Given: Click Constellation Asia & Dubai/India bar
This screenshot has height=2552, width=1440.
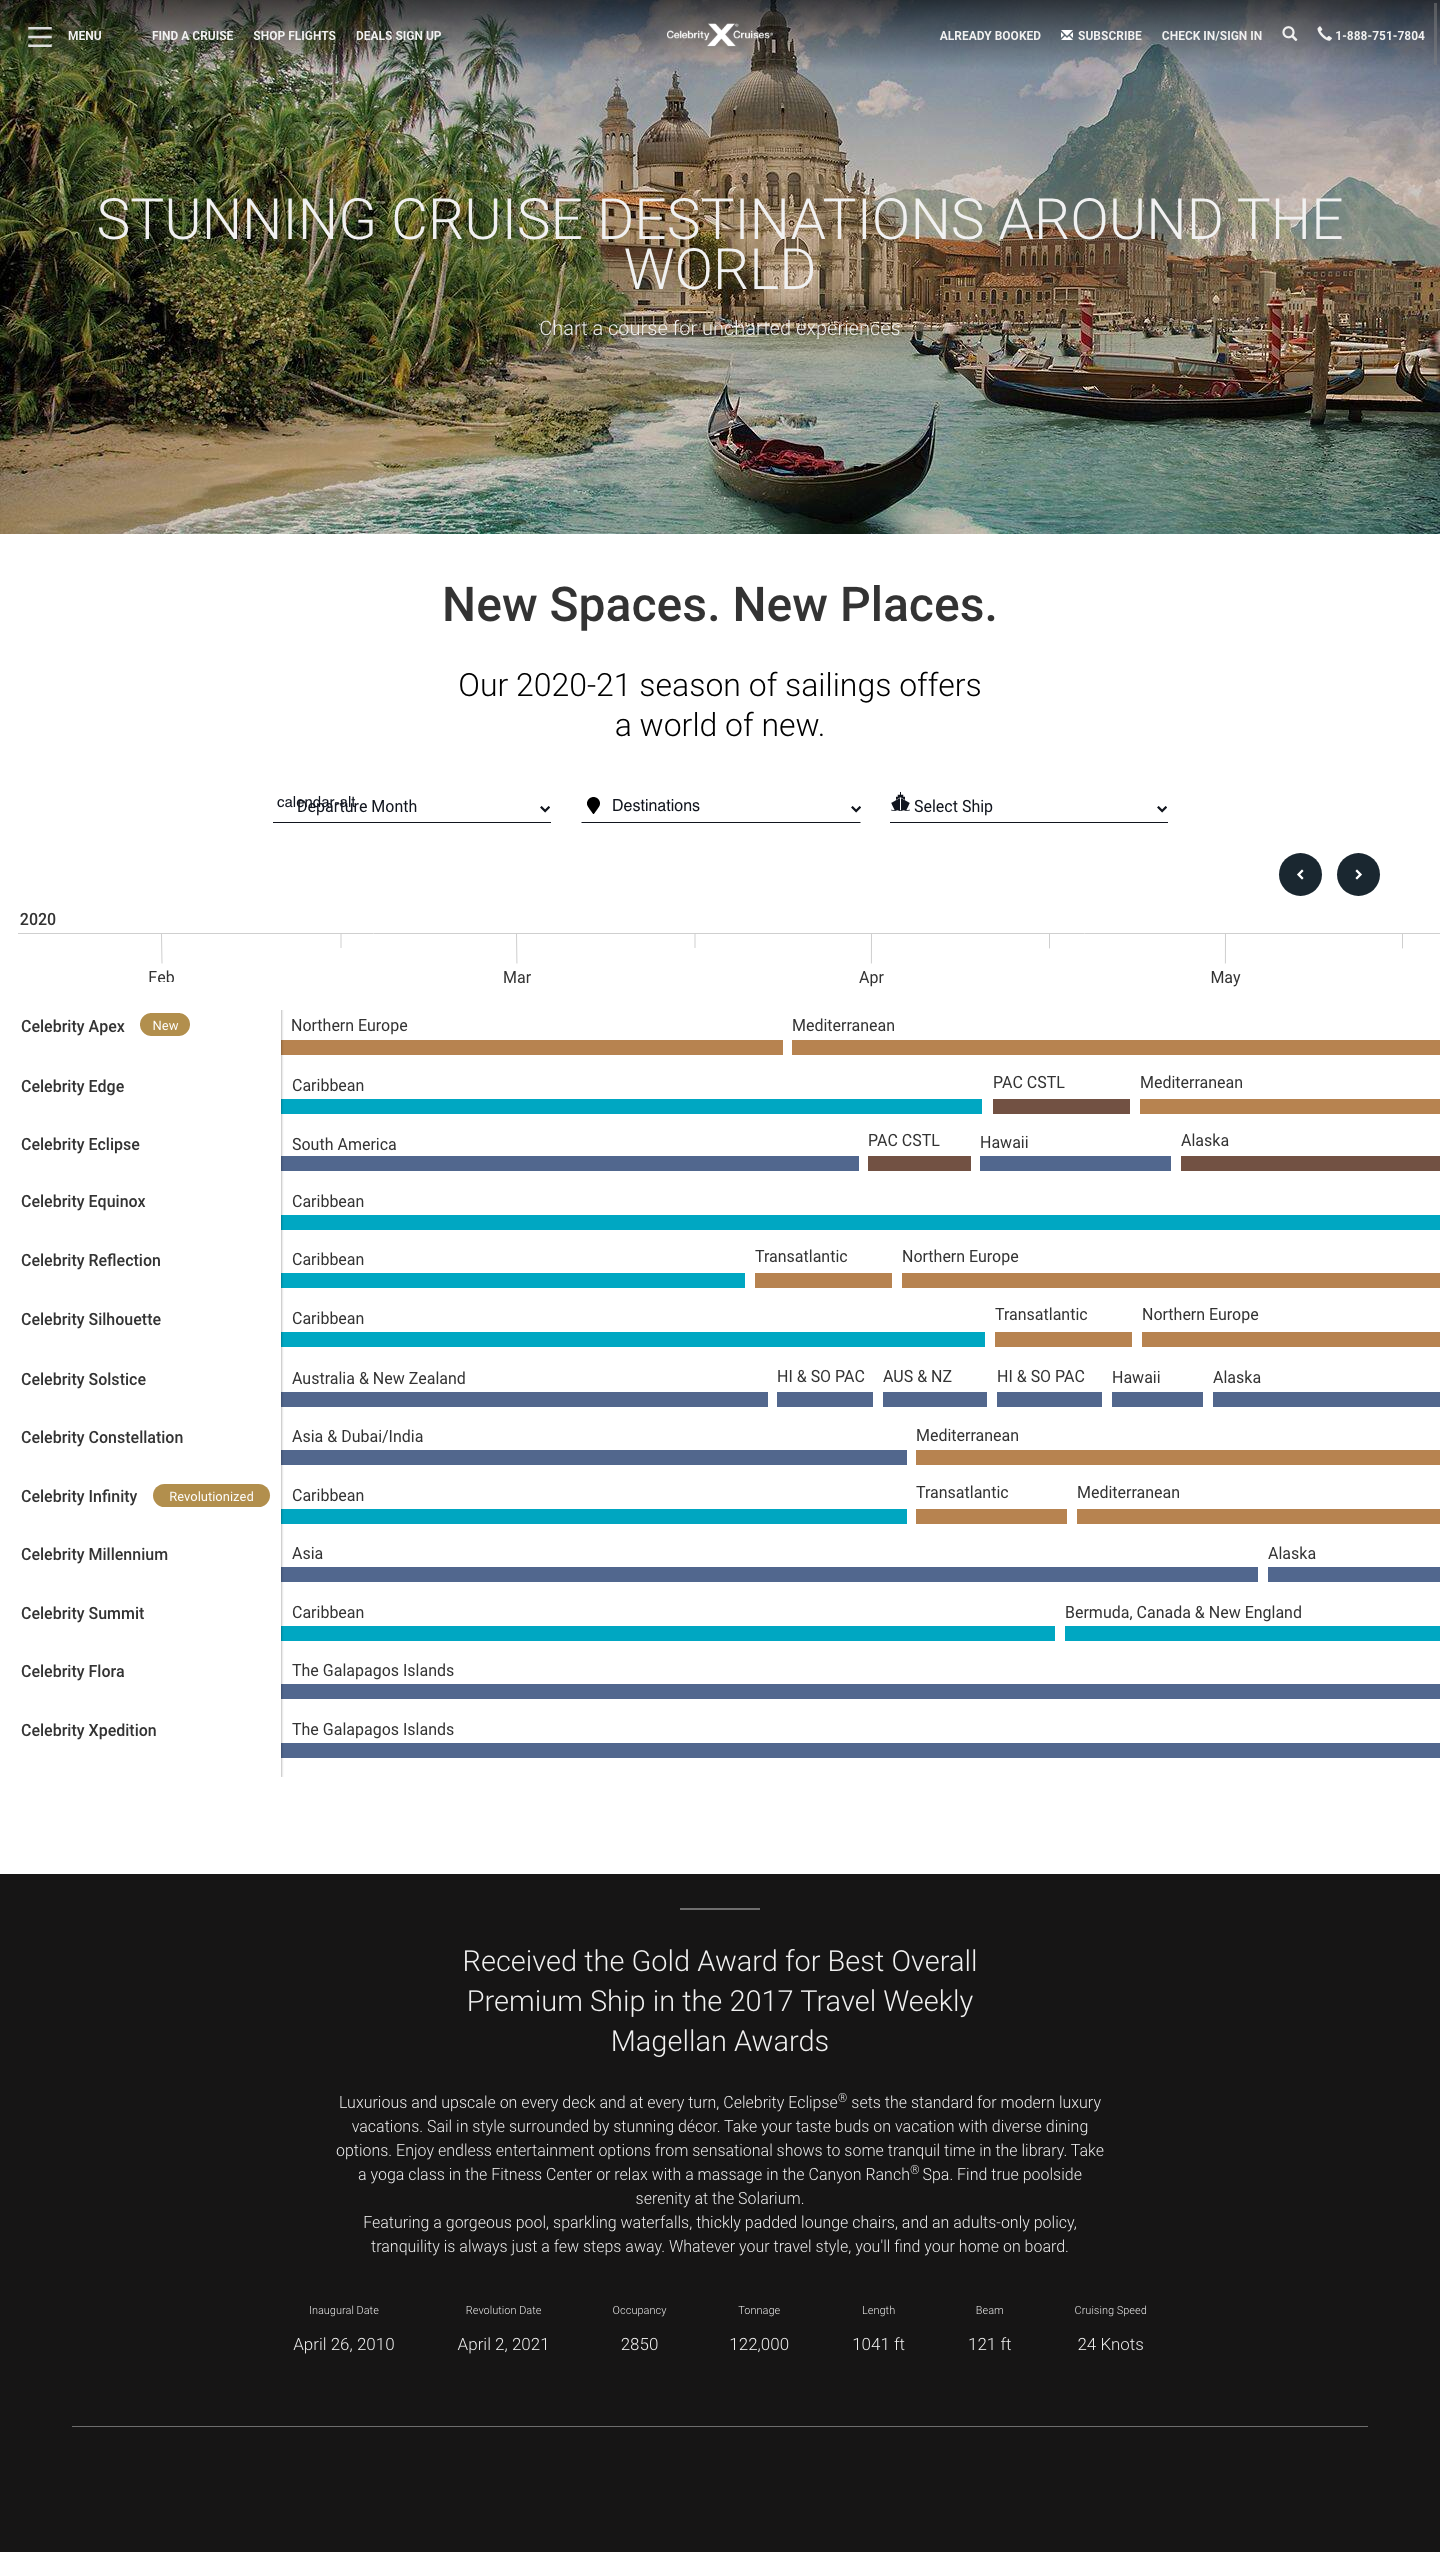Looking at the screenshot, I should (x=594, y=1458).
